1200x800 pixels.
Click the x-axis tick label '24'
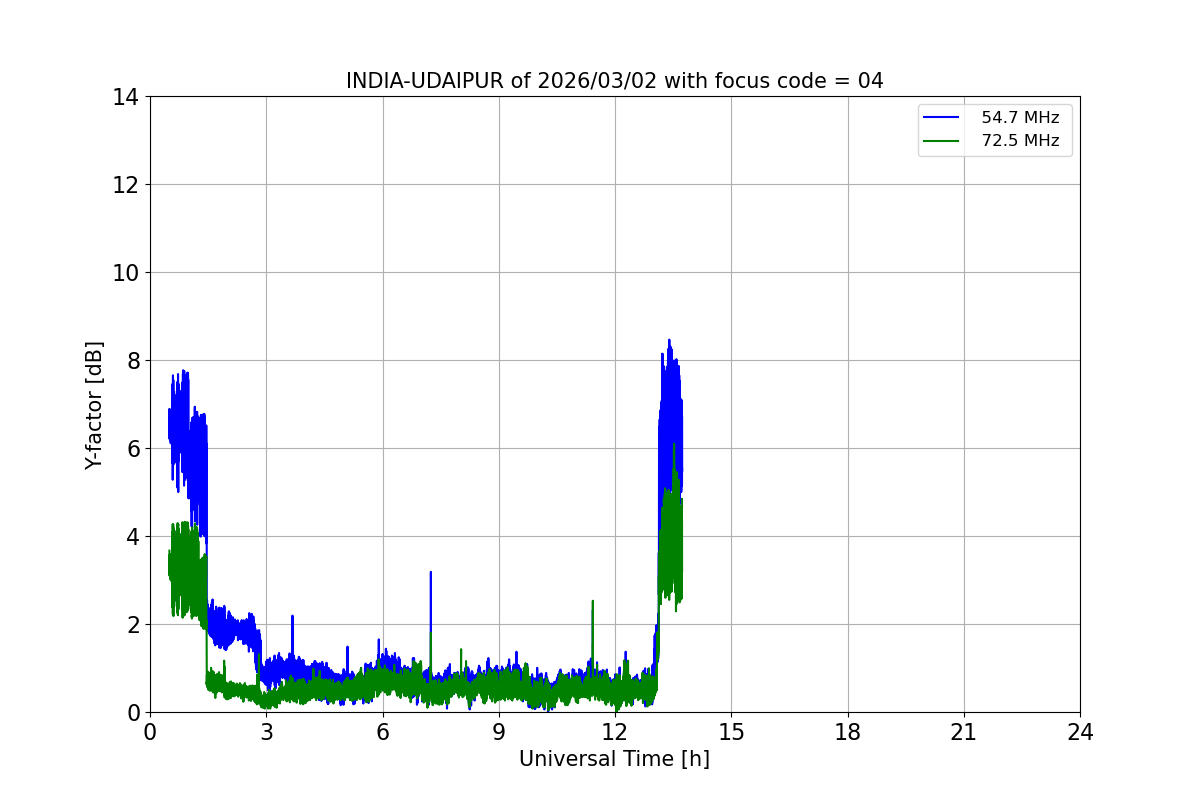coord(1080,732)
